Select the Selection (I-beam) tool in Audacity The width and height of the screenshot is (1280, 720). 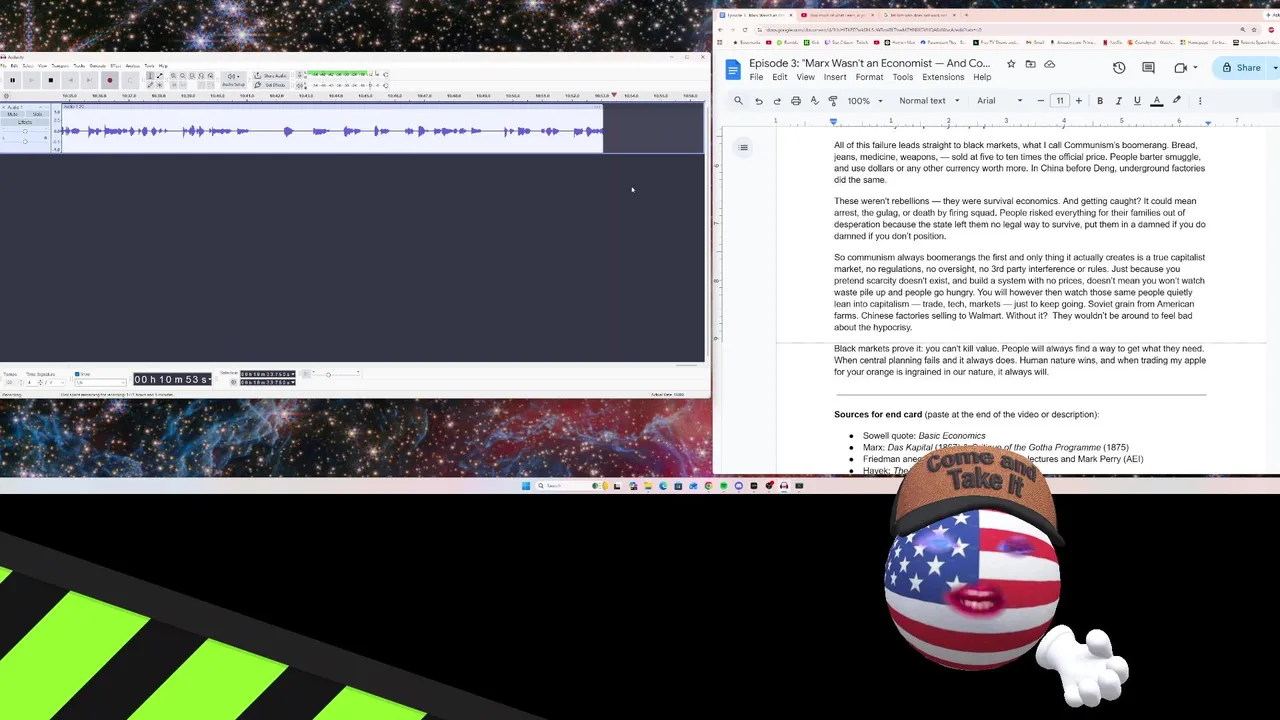150,75
